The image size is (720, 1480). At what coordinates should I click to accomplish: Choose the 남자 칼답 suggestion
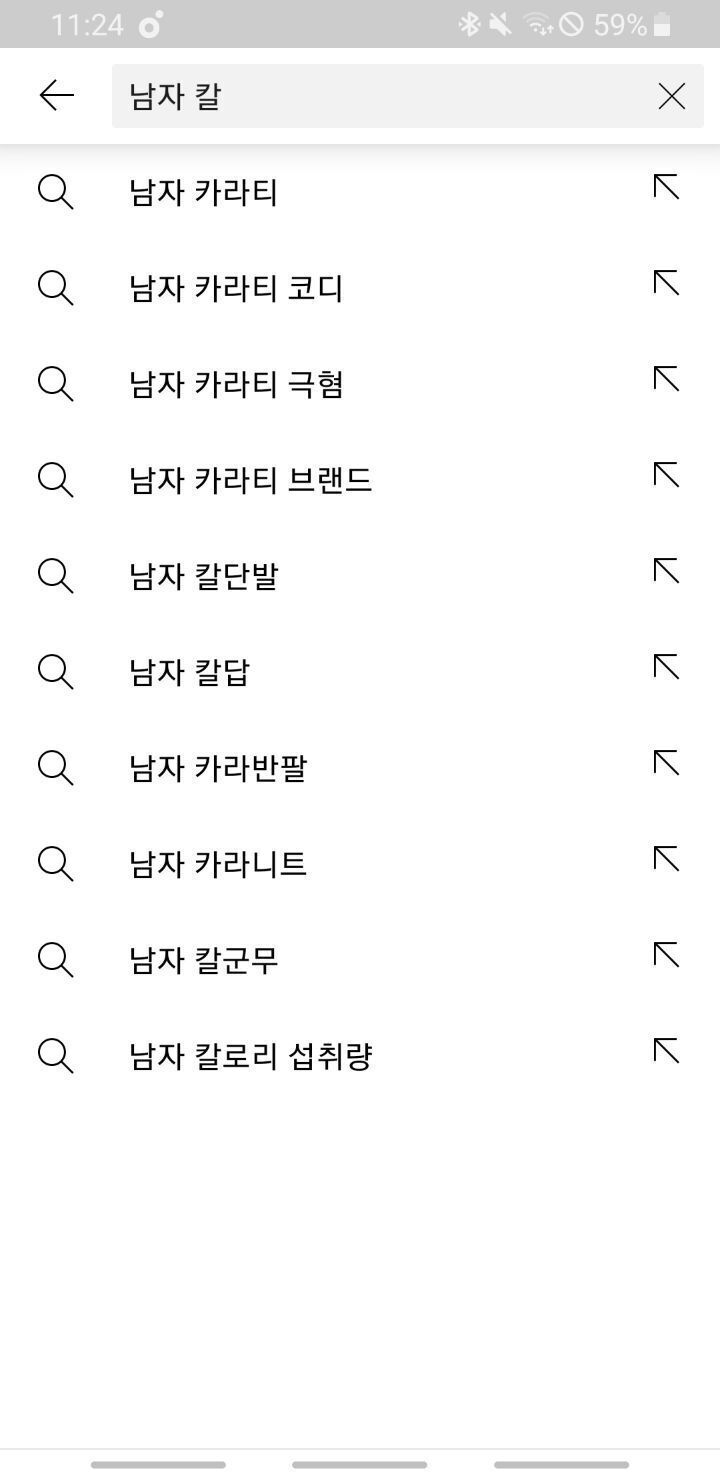[x=189, y=671]
